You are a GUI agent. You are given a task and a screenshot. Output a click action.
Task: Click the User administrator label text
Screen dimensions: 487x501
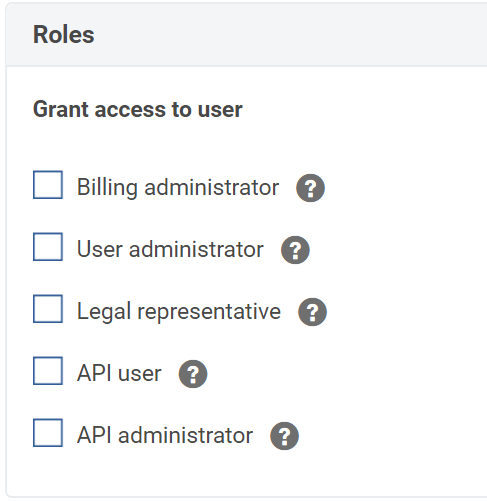click(x=170, y=249)
